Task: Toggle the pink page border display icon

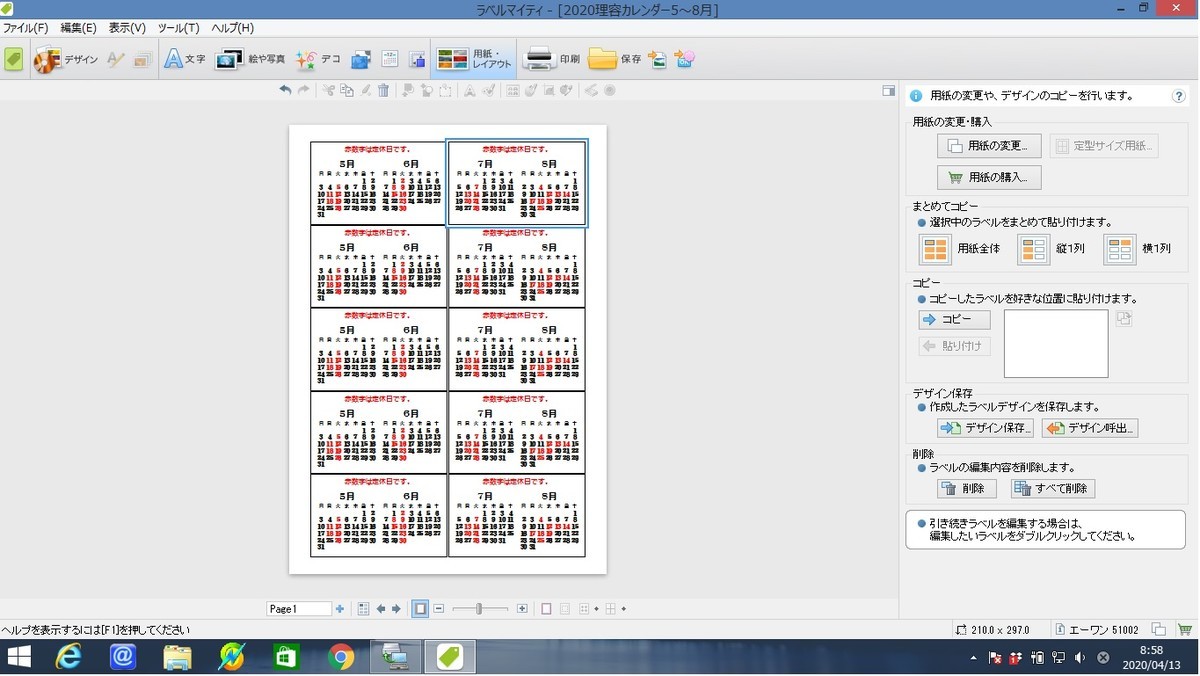Action: pos(546,608)
